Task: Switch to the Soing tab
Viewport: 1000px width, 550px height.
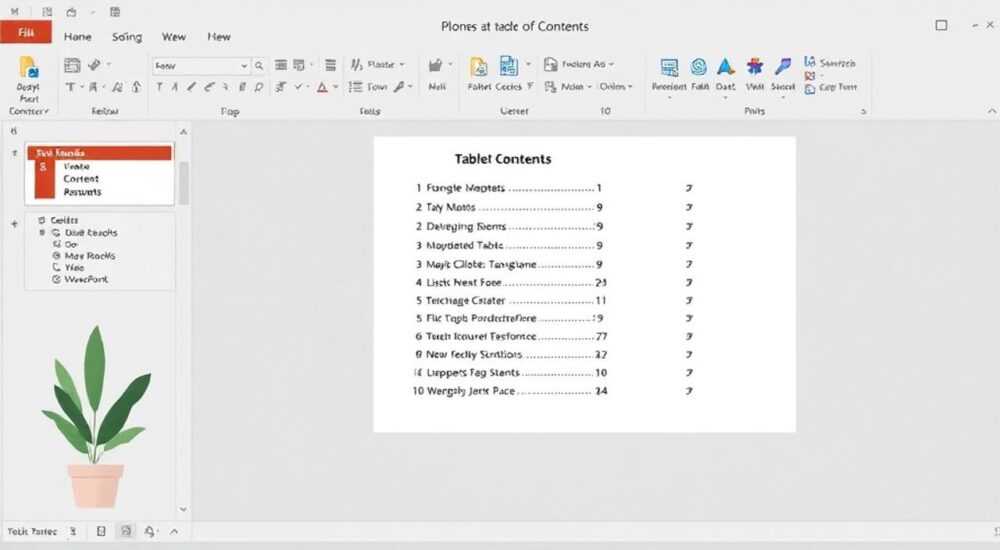Action: [x=127, y=37]
